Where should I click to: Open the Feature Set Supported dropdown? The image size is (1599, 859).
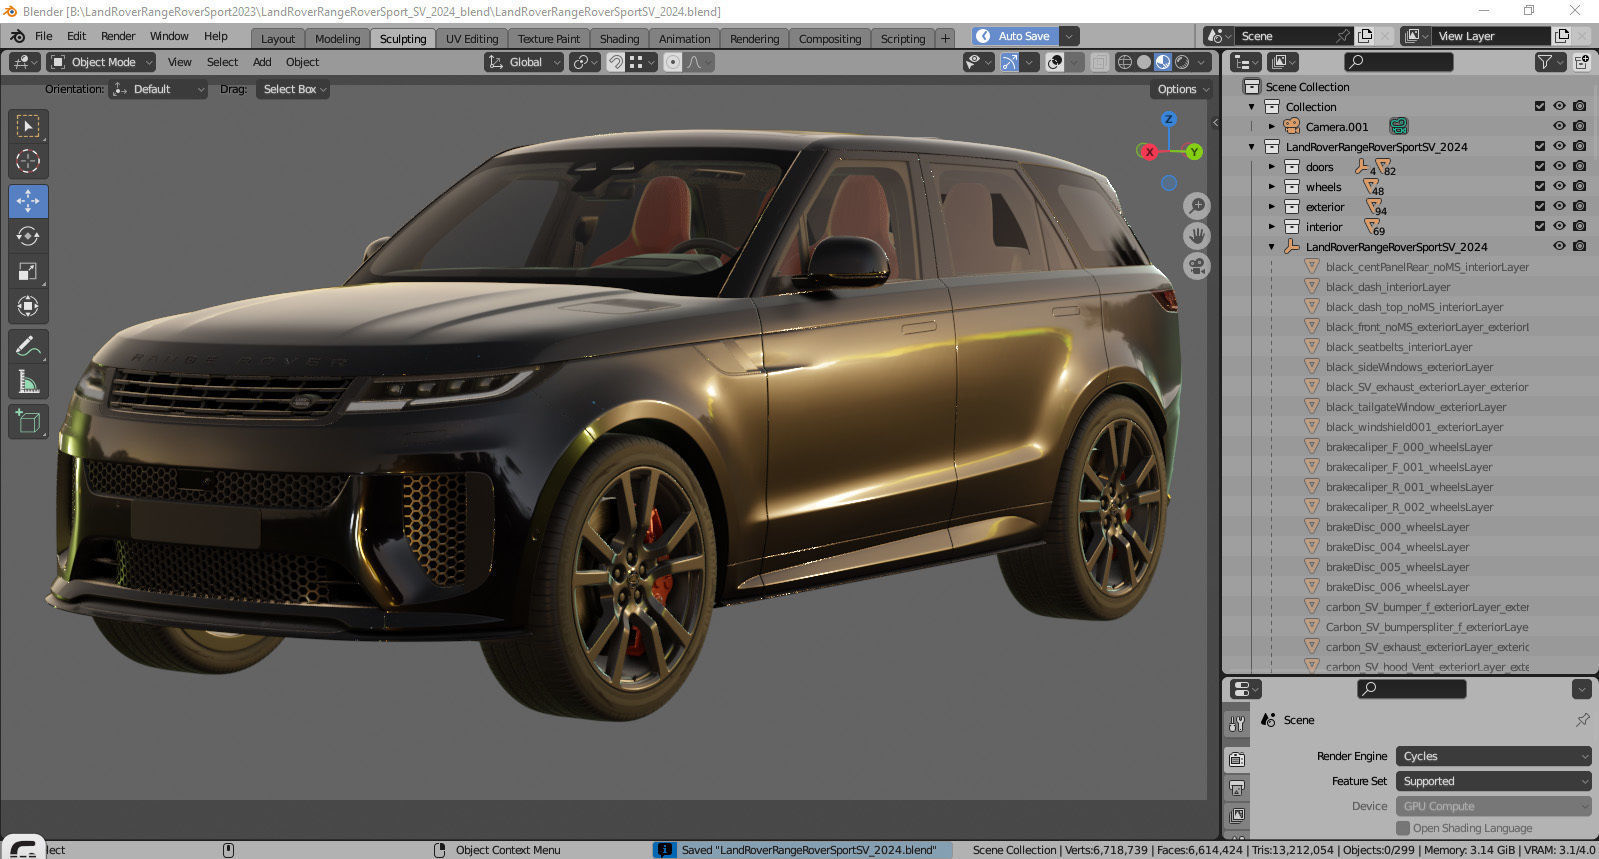pyautogui.click(x=1494, y=781)
